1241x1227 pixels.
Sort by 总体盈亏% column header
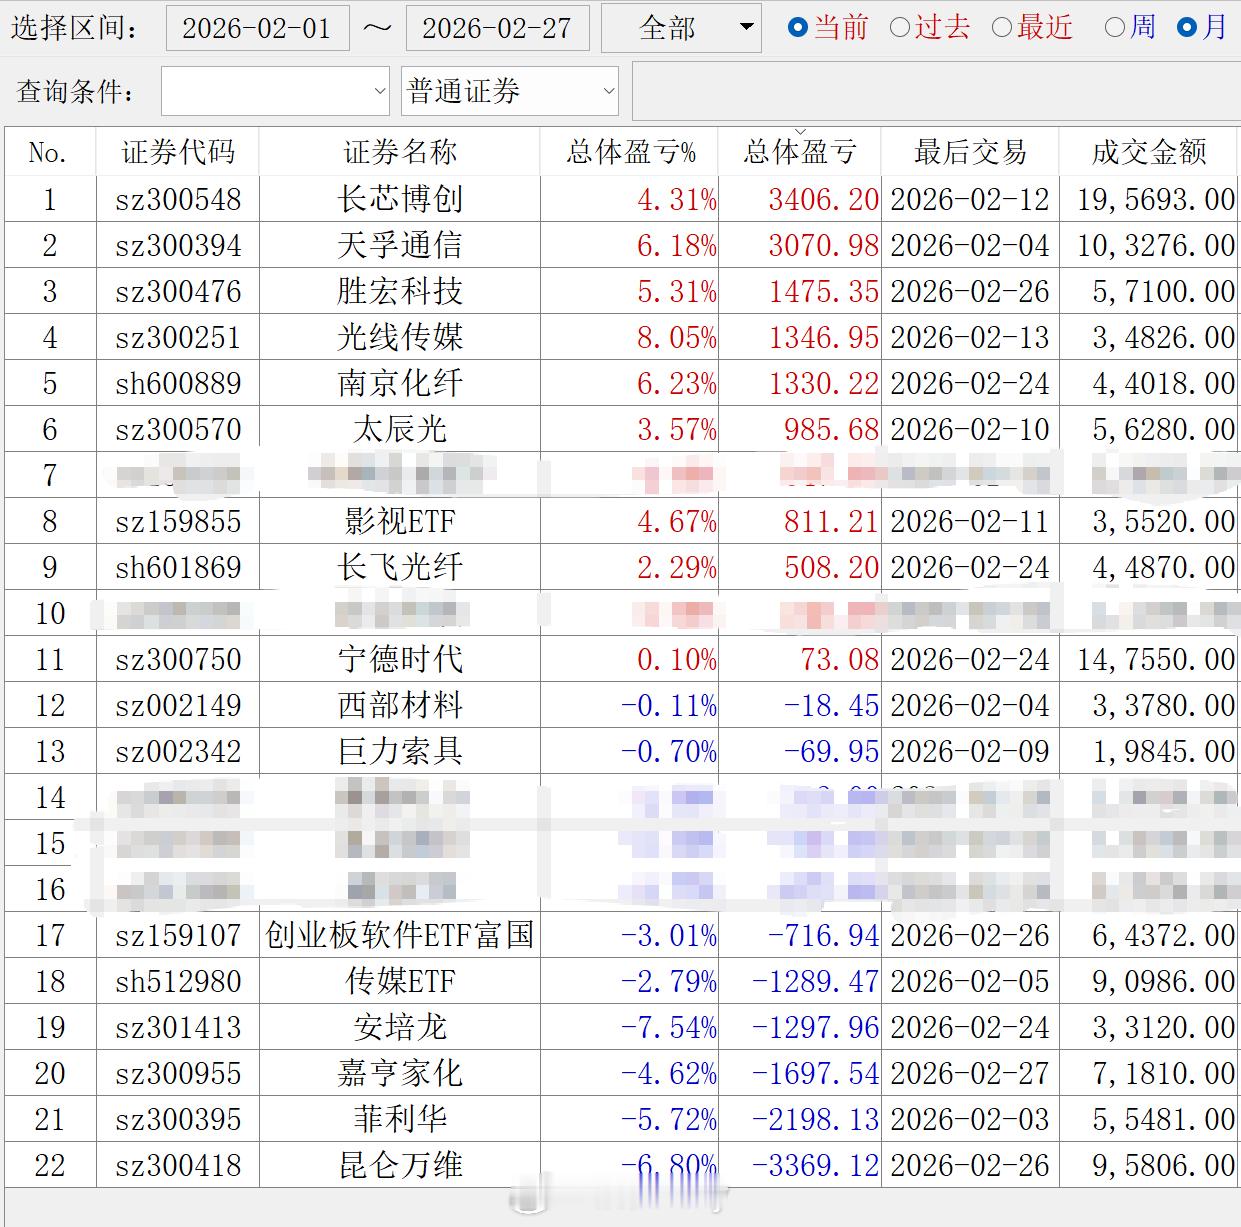(630, 152)
